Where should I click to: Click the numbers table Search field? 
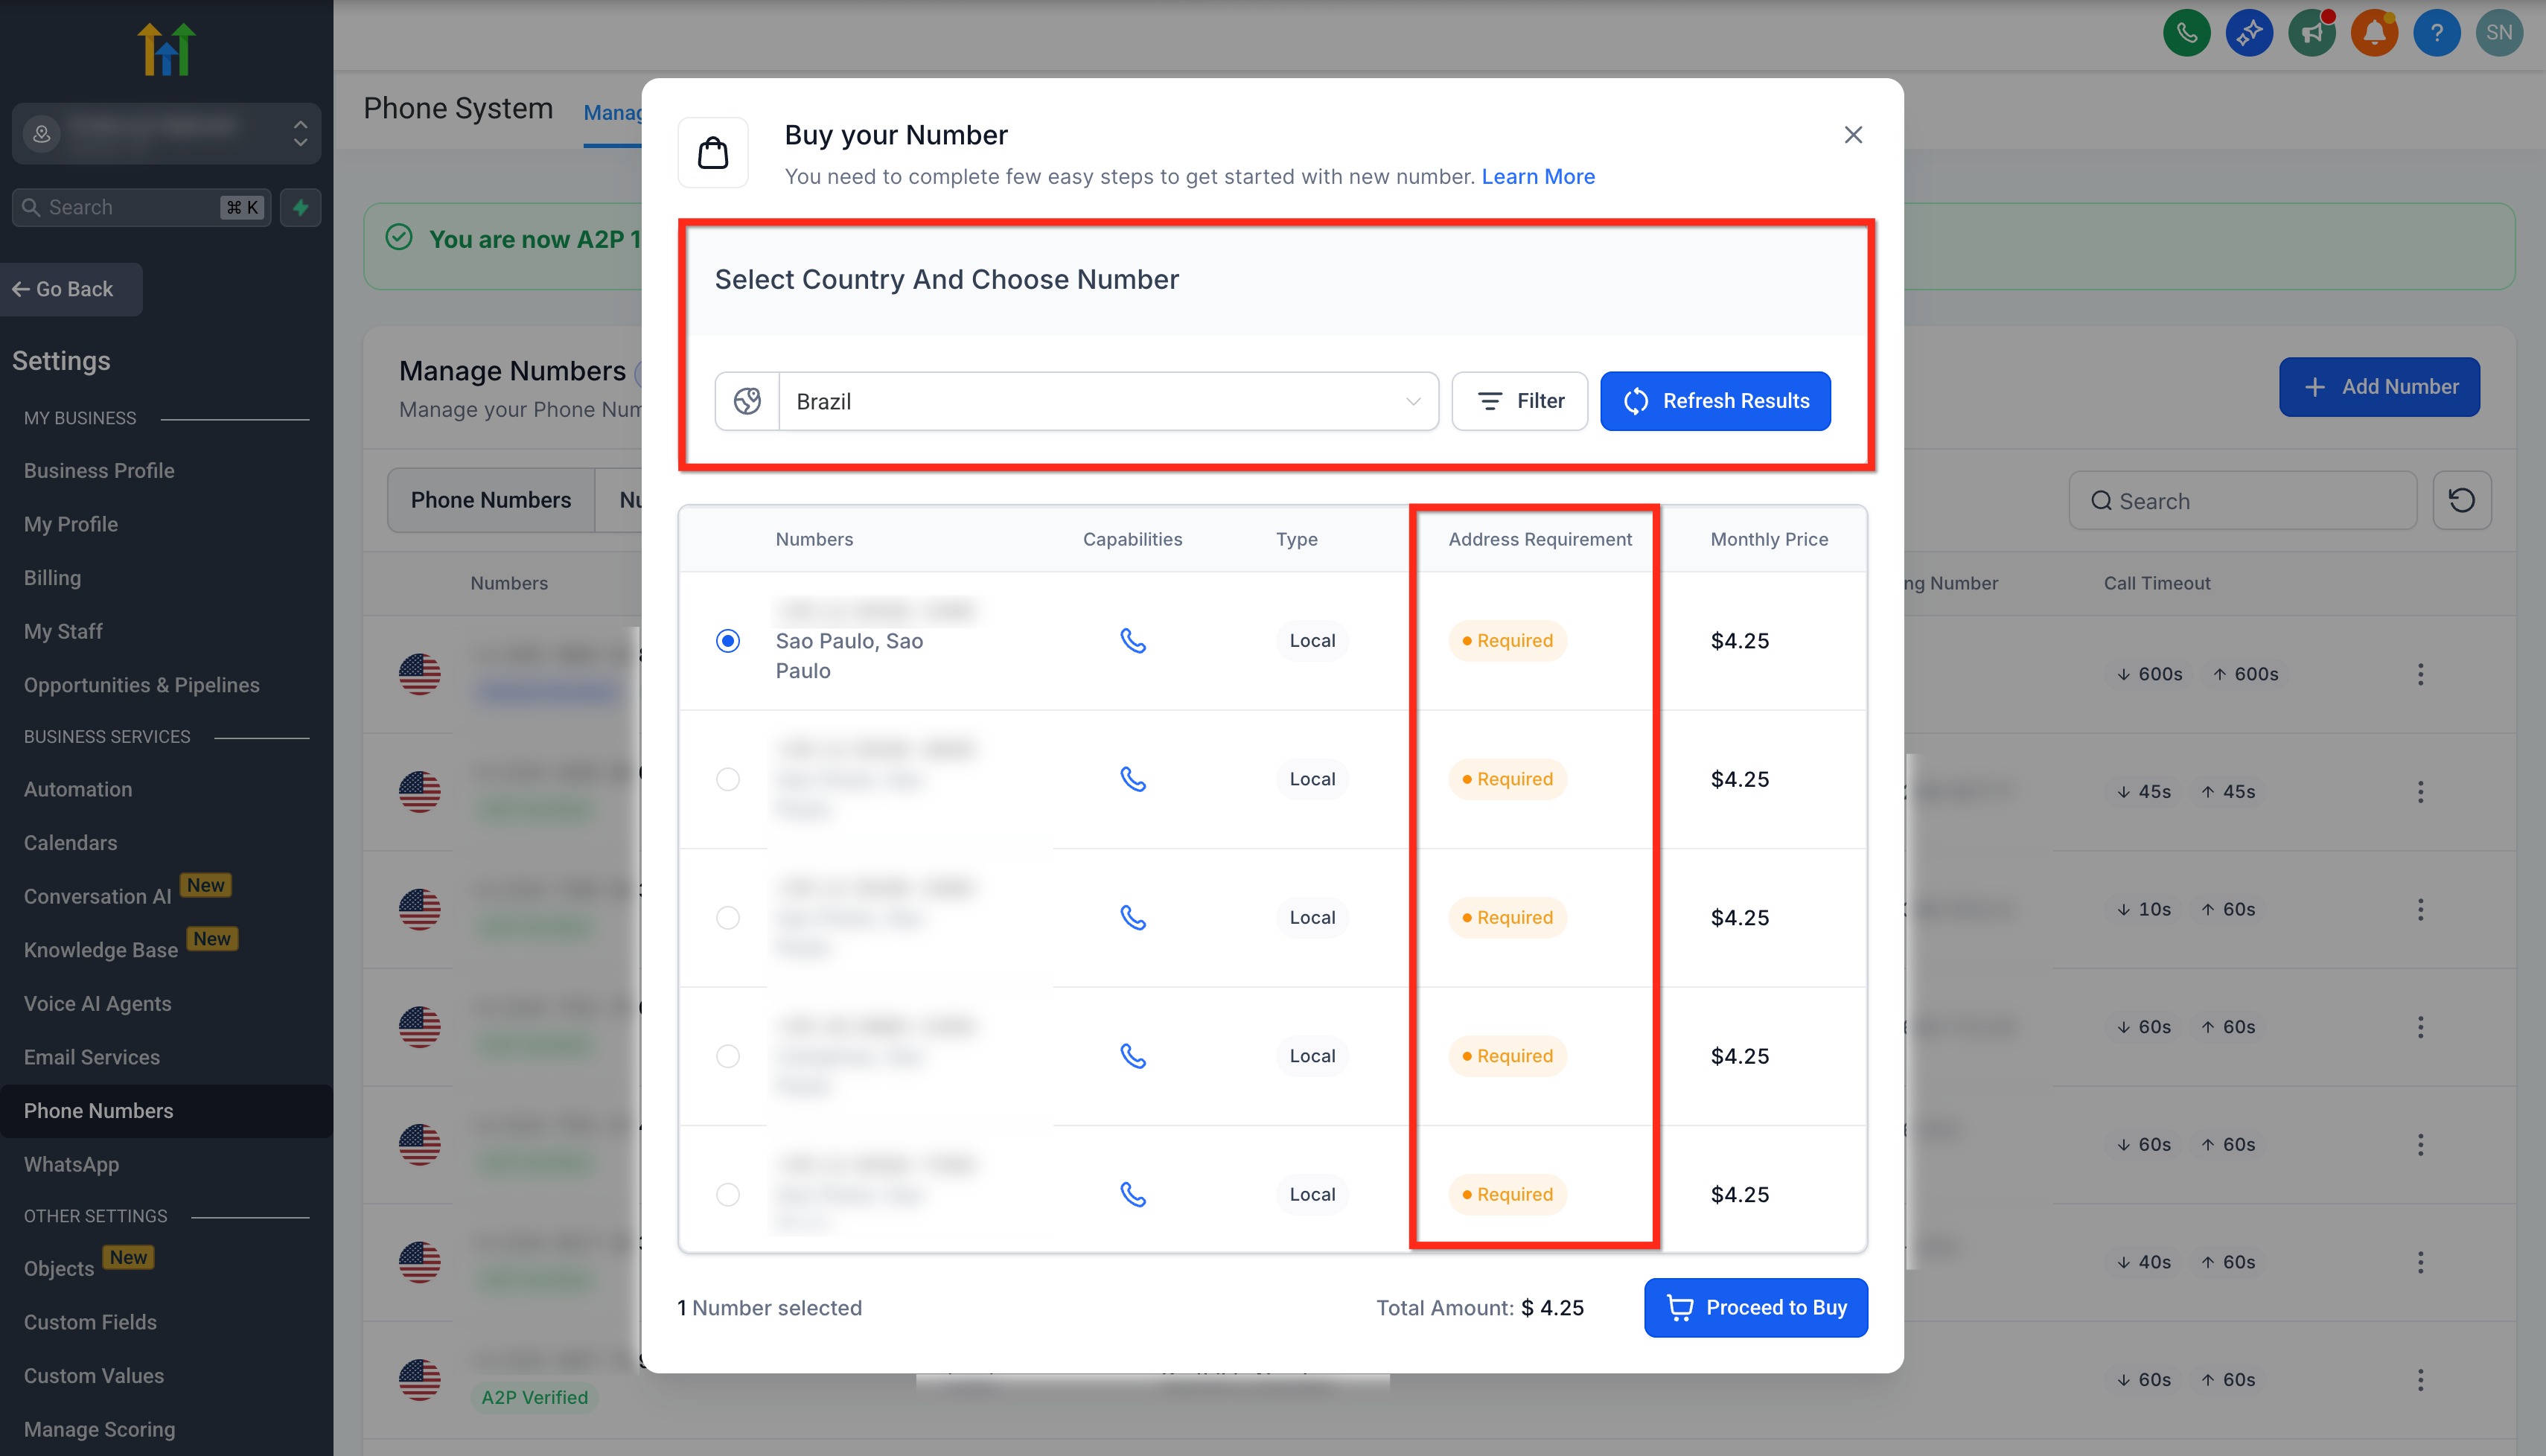[x=2242, y=500]
